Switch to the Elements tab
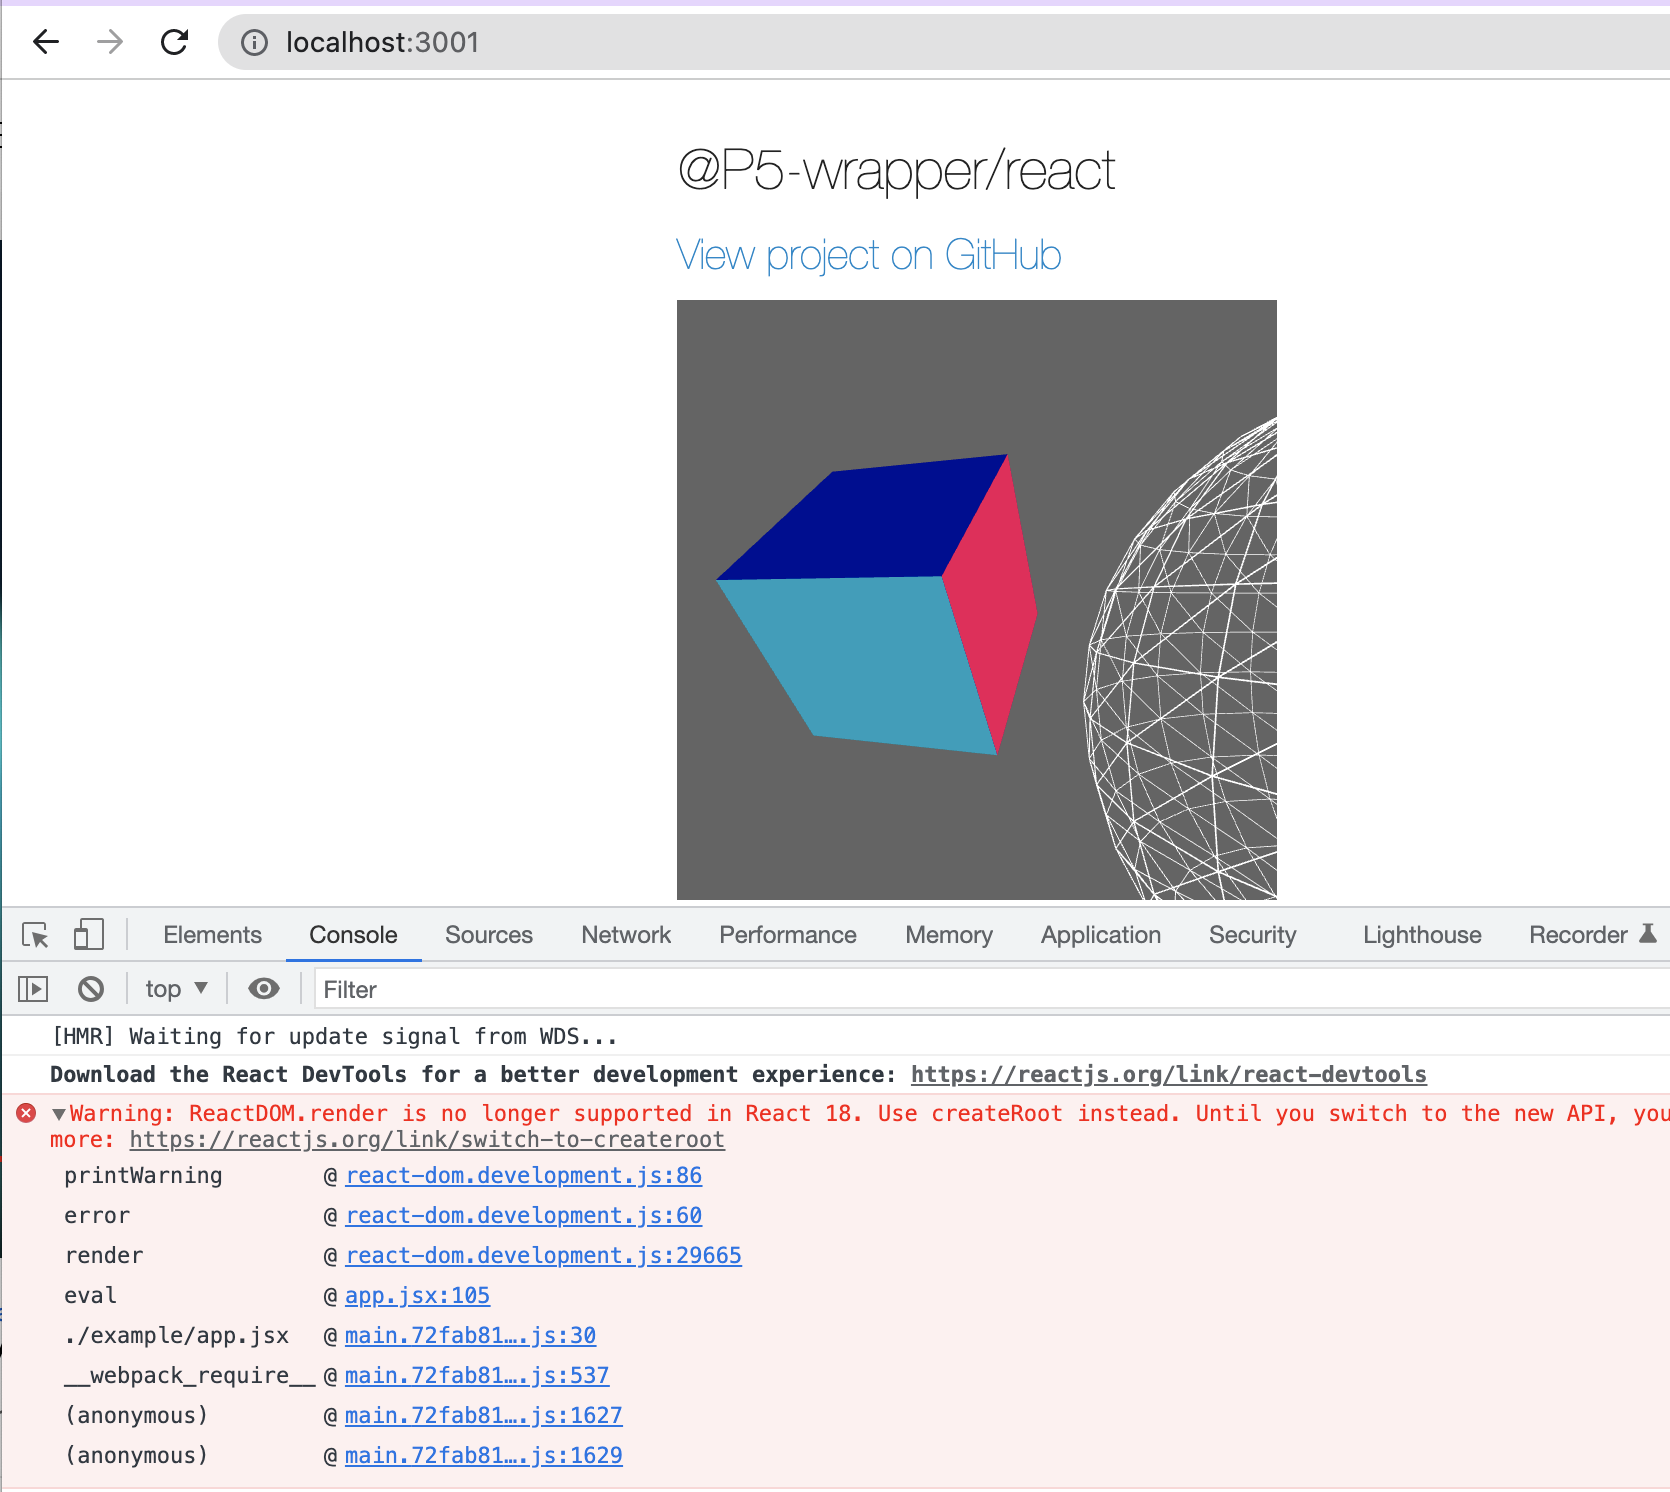Screen dimensions: 1670x1492 coord(212,935)
